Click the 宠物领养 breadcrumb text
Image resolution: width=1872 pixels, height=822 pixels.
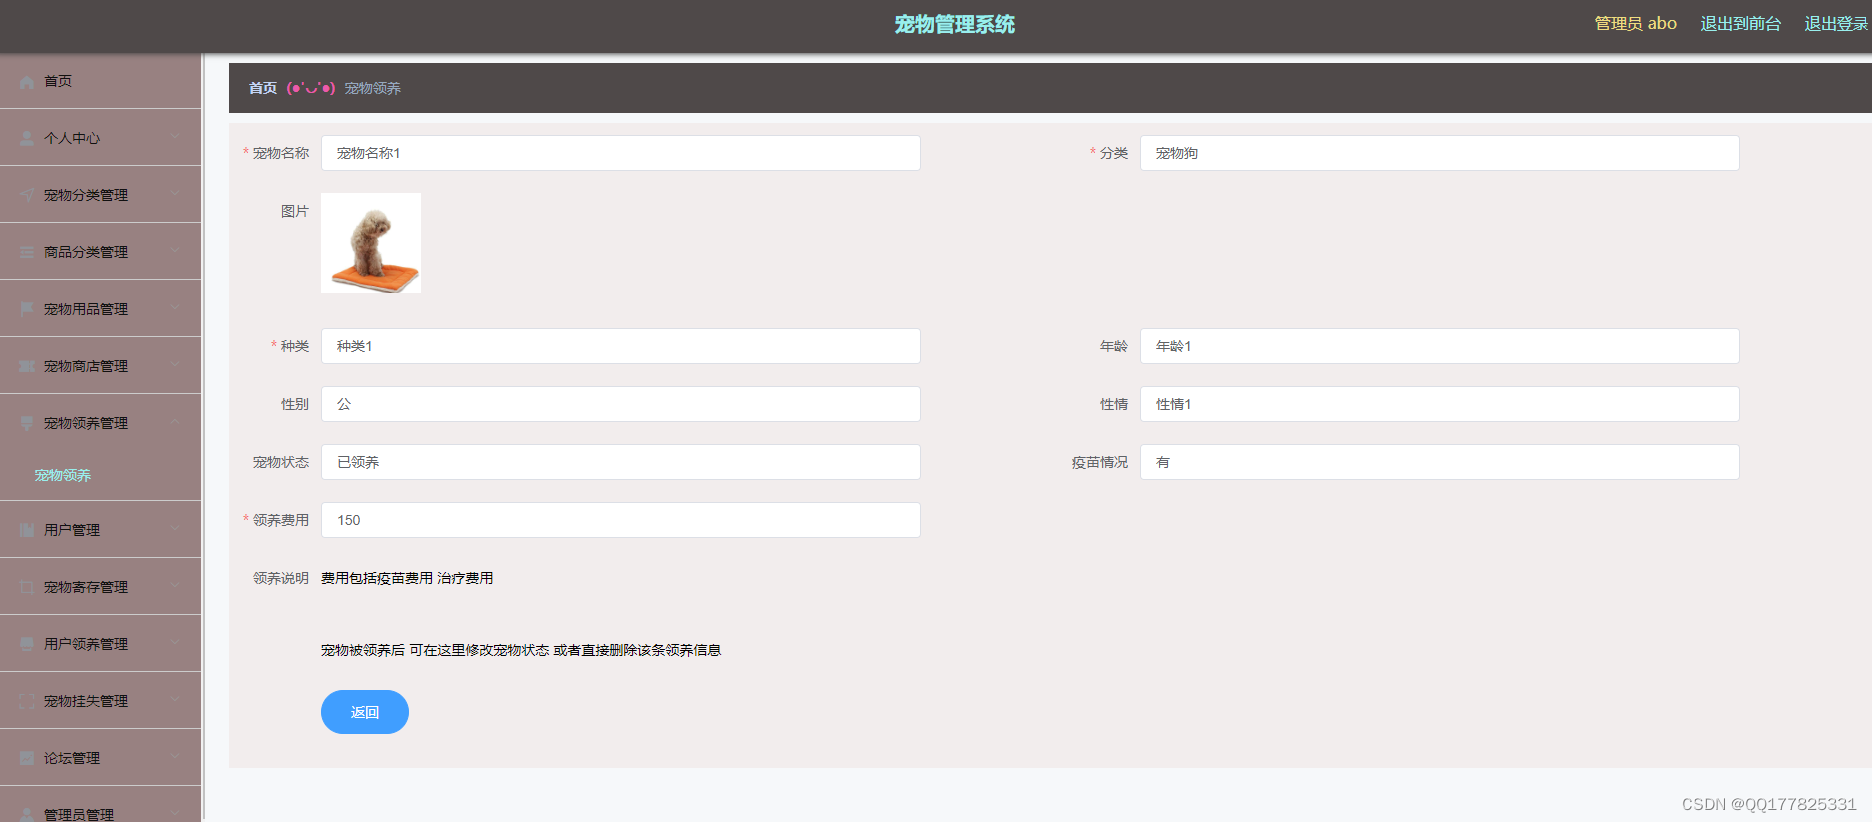(373, 88)
